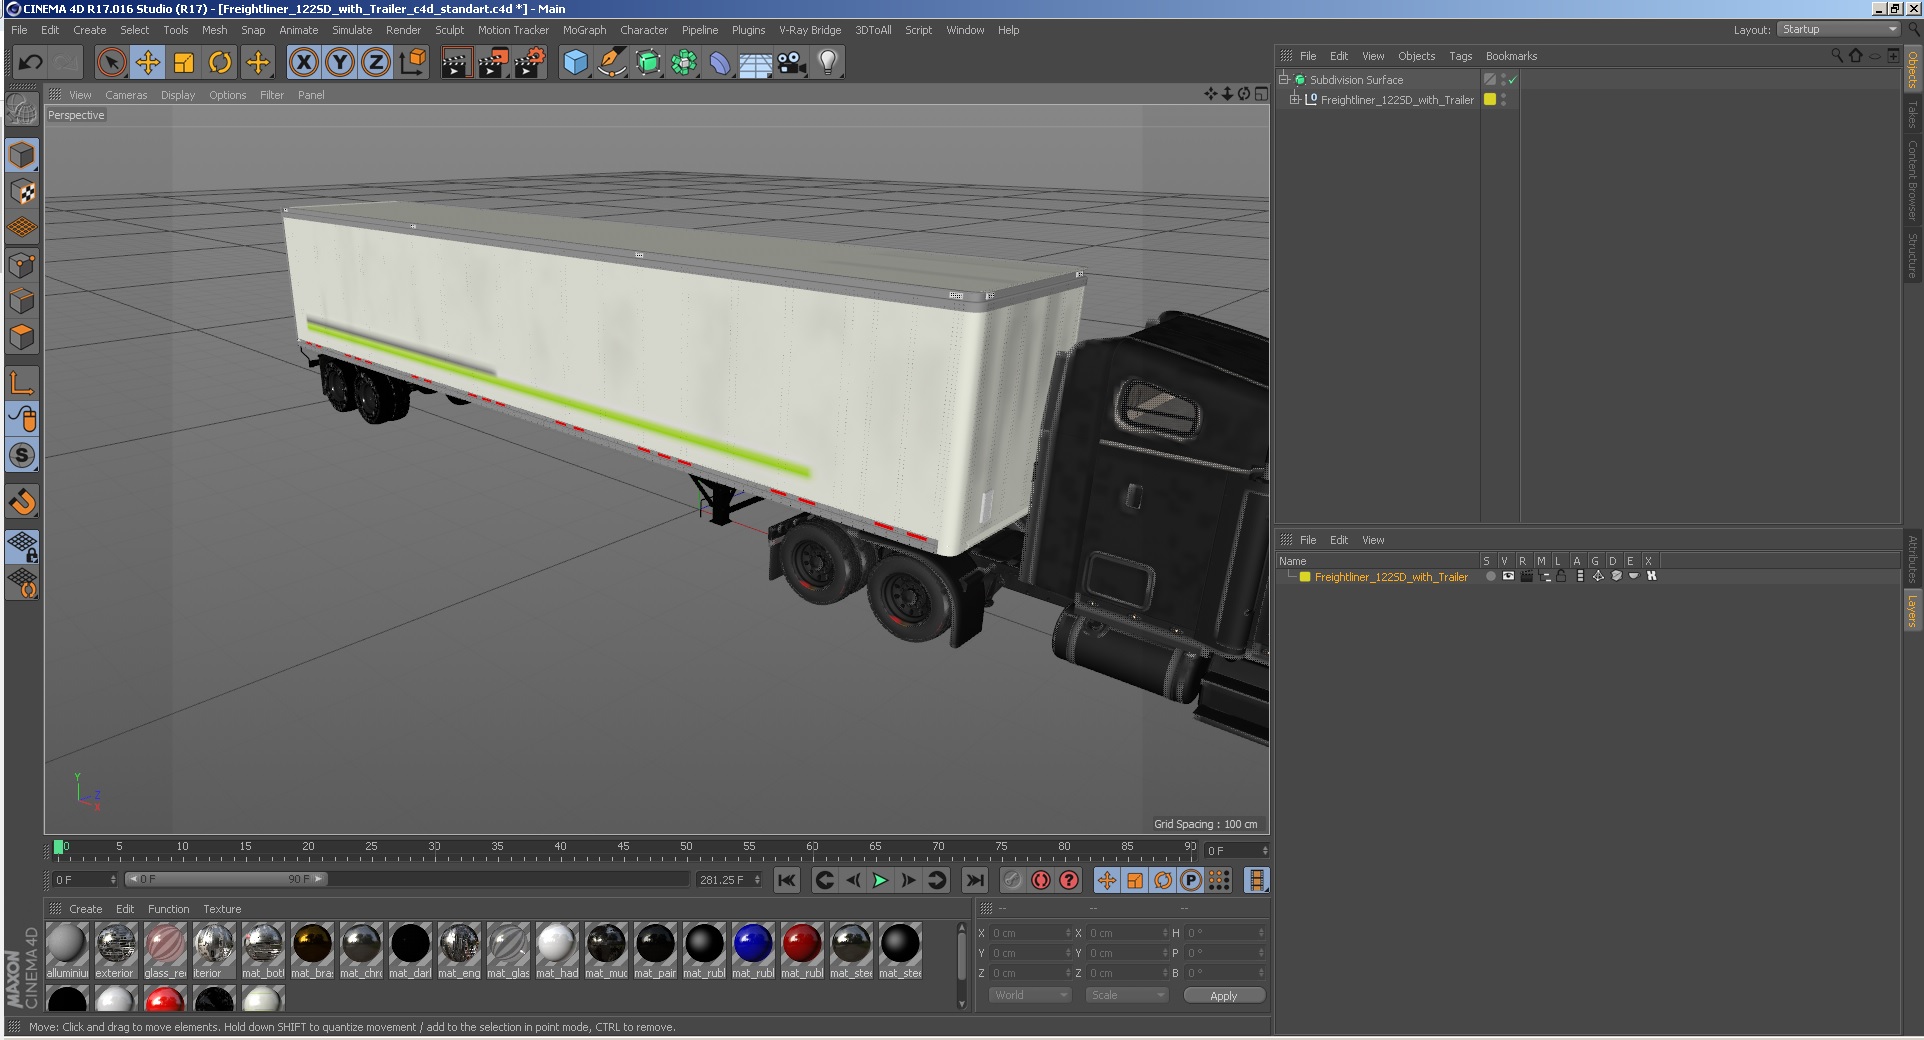Open Edit Render Settings icon

click(530, 63)
